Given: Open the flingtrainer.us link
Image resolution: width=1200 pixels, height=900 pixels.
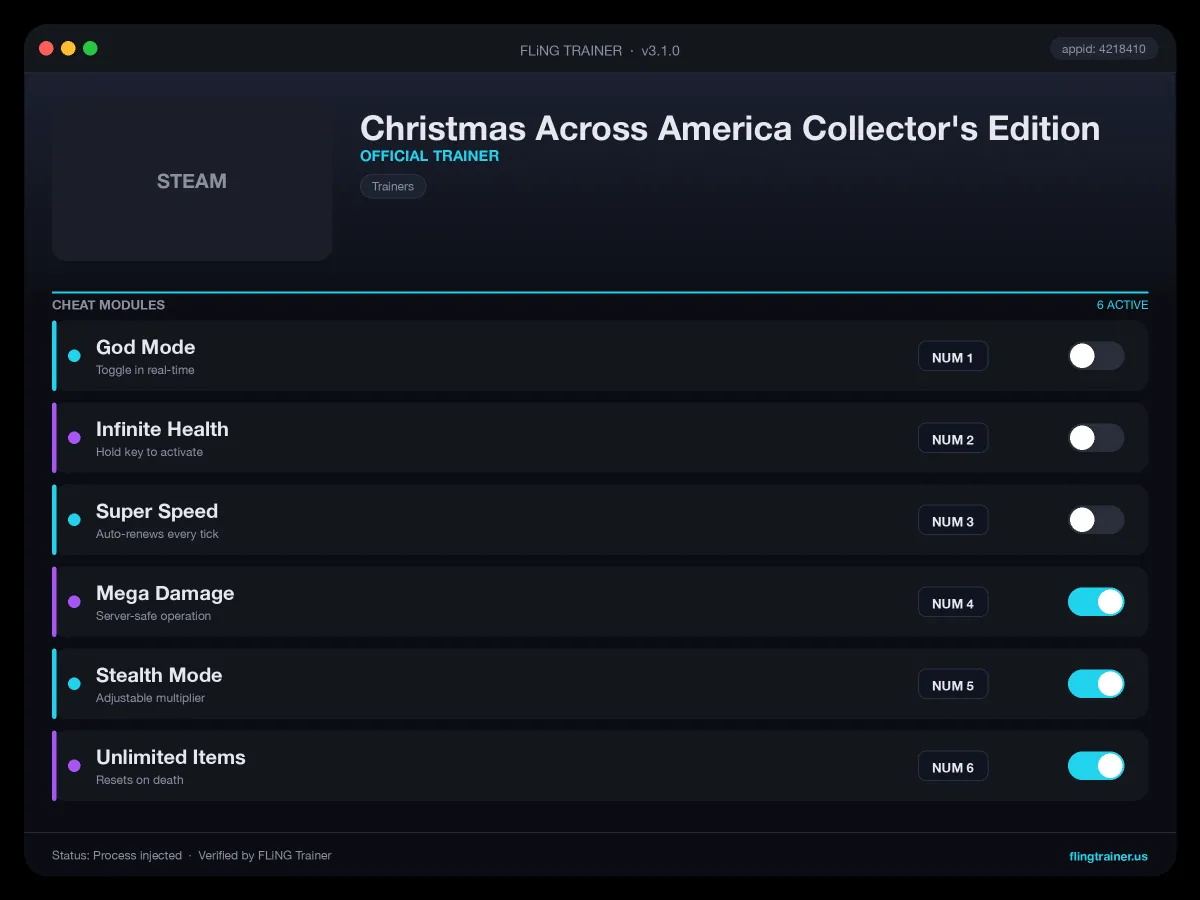Looking at the screenshot, I should 1108,856.
